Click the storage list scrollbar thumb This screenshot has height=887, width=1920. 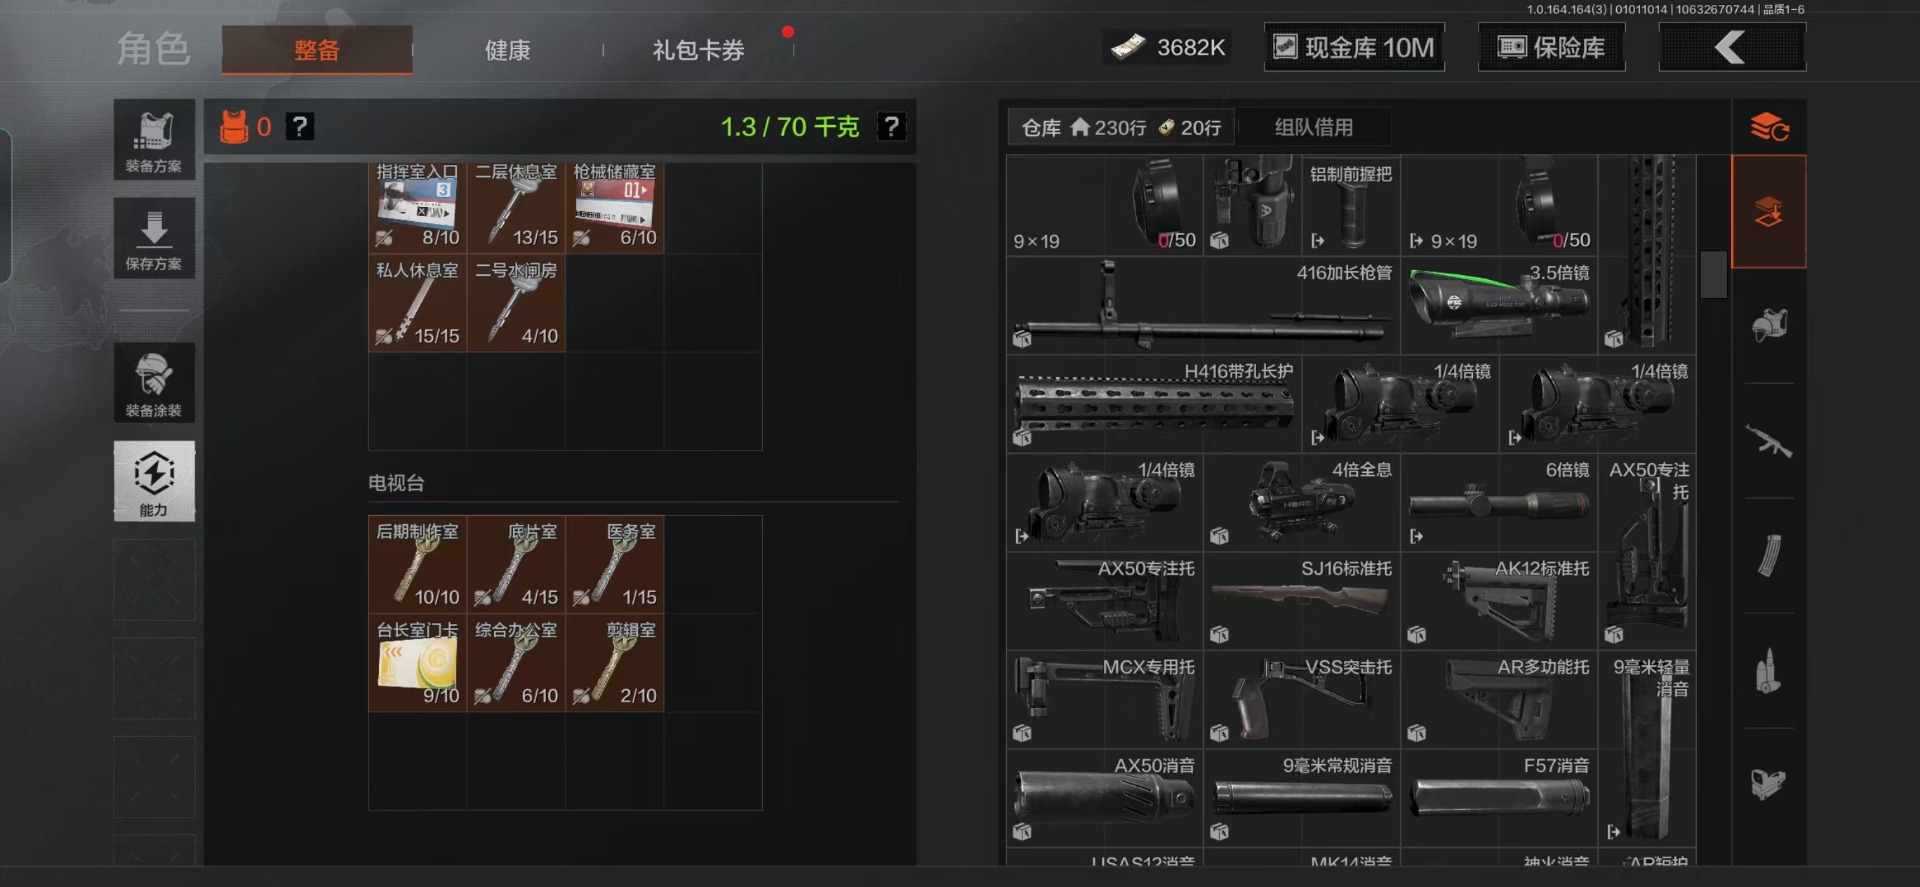click(x=1713, y=274)
